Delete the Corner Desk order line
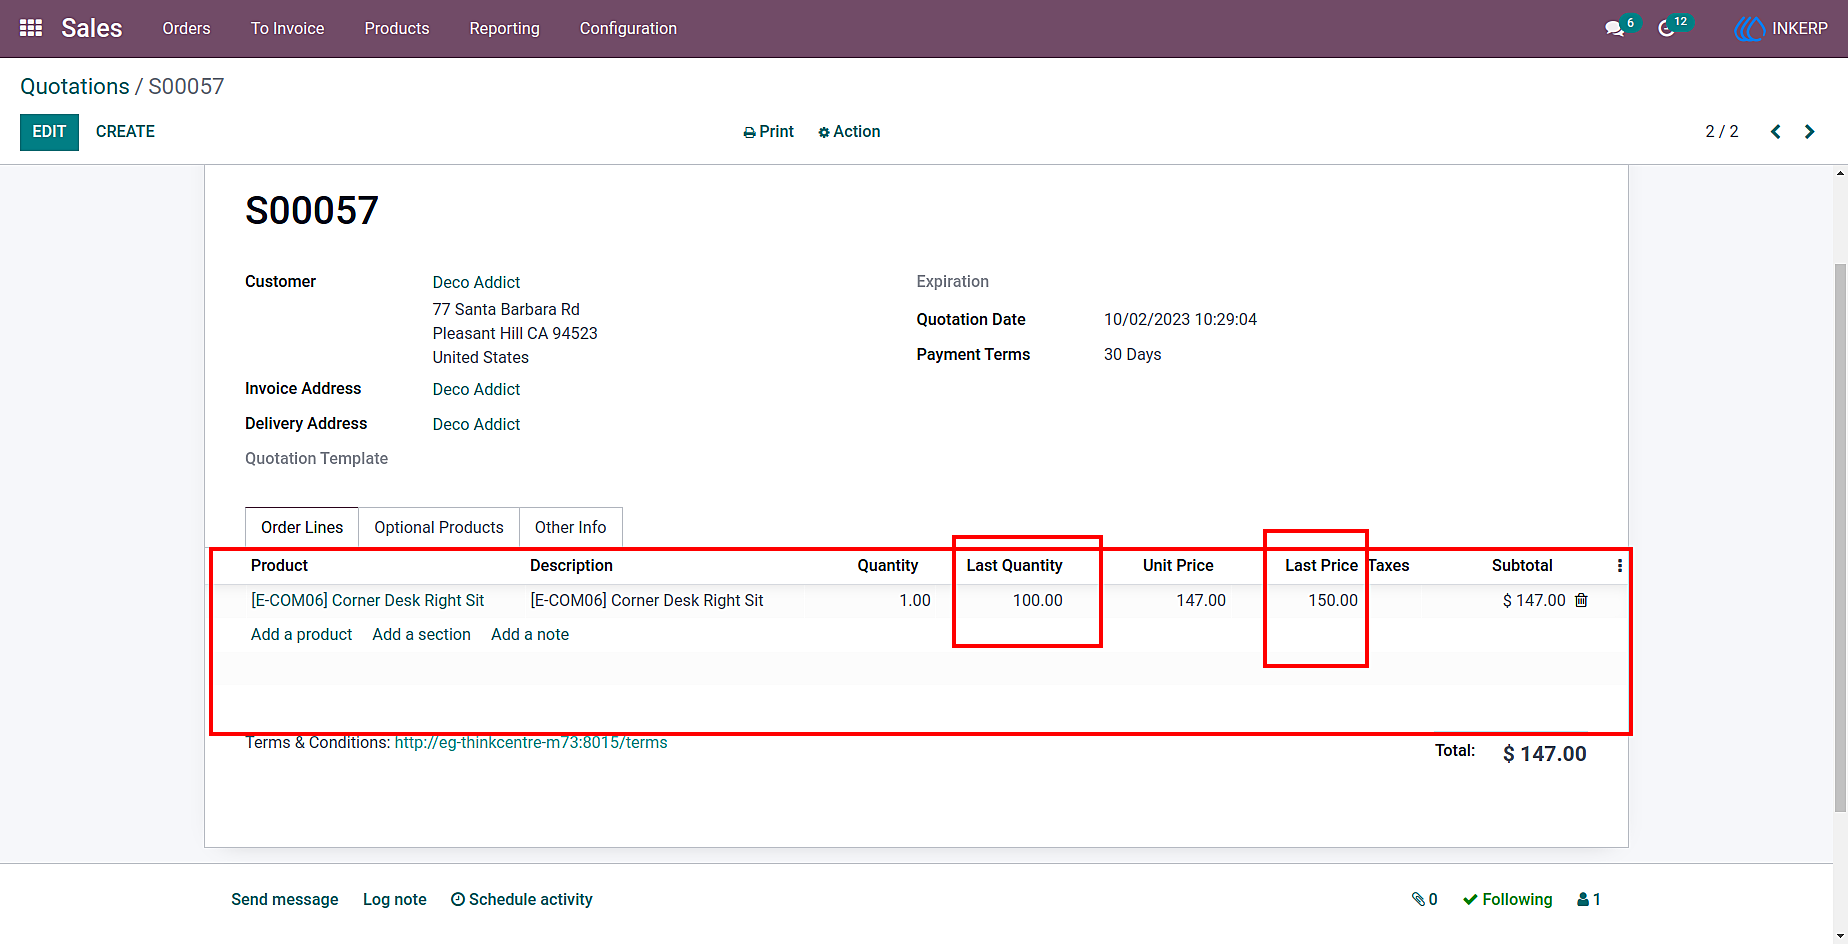The width and height of the screenshot is (1848, 944). [1581, 600]
